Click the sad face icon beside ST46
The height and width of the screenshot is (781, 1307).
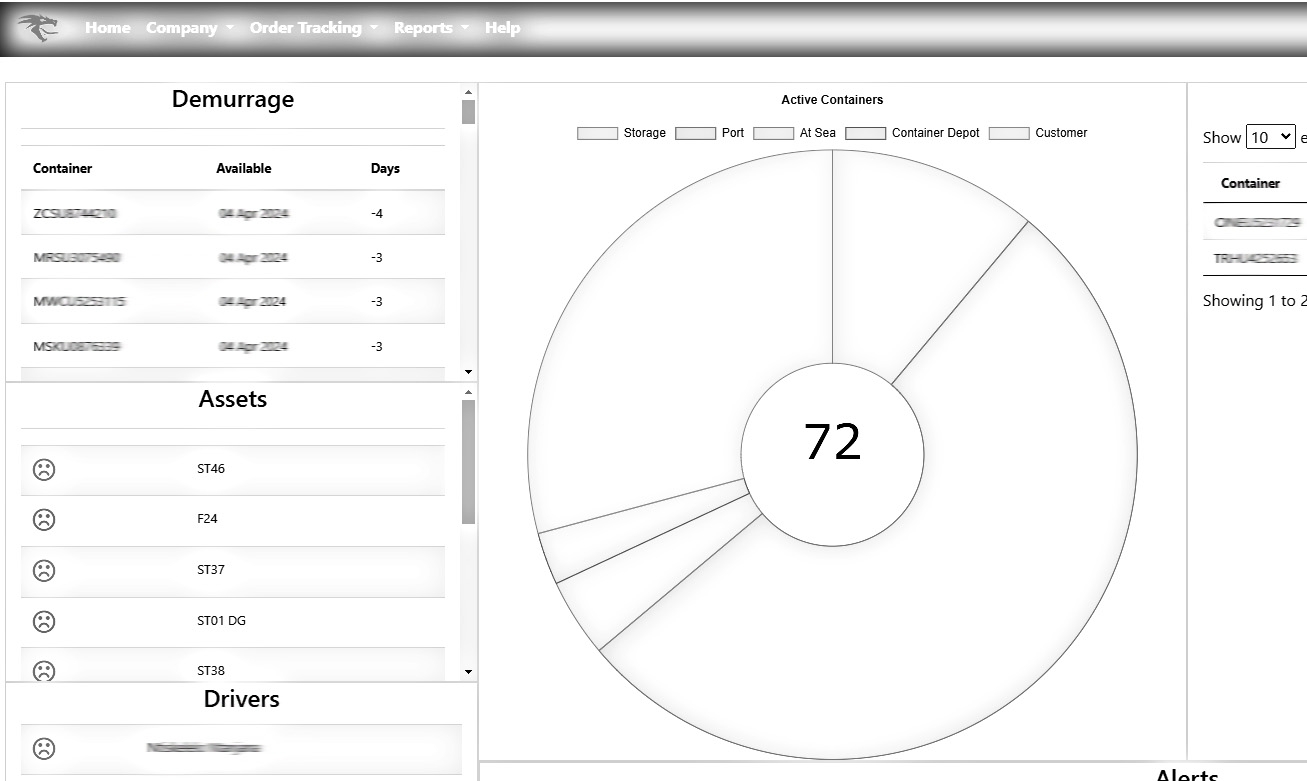44,469
